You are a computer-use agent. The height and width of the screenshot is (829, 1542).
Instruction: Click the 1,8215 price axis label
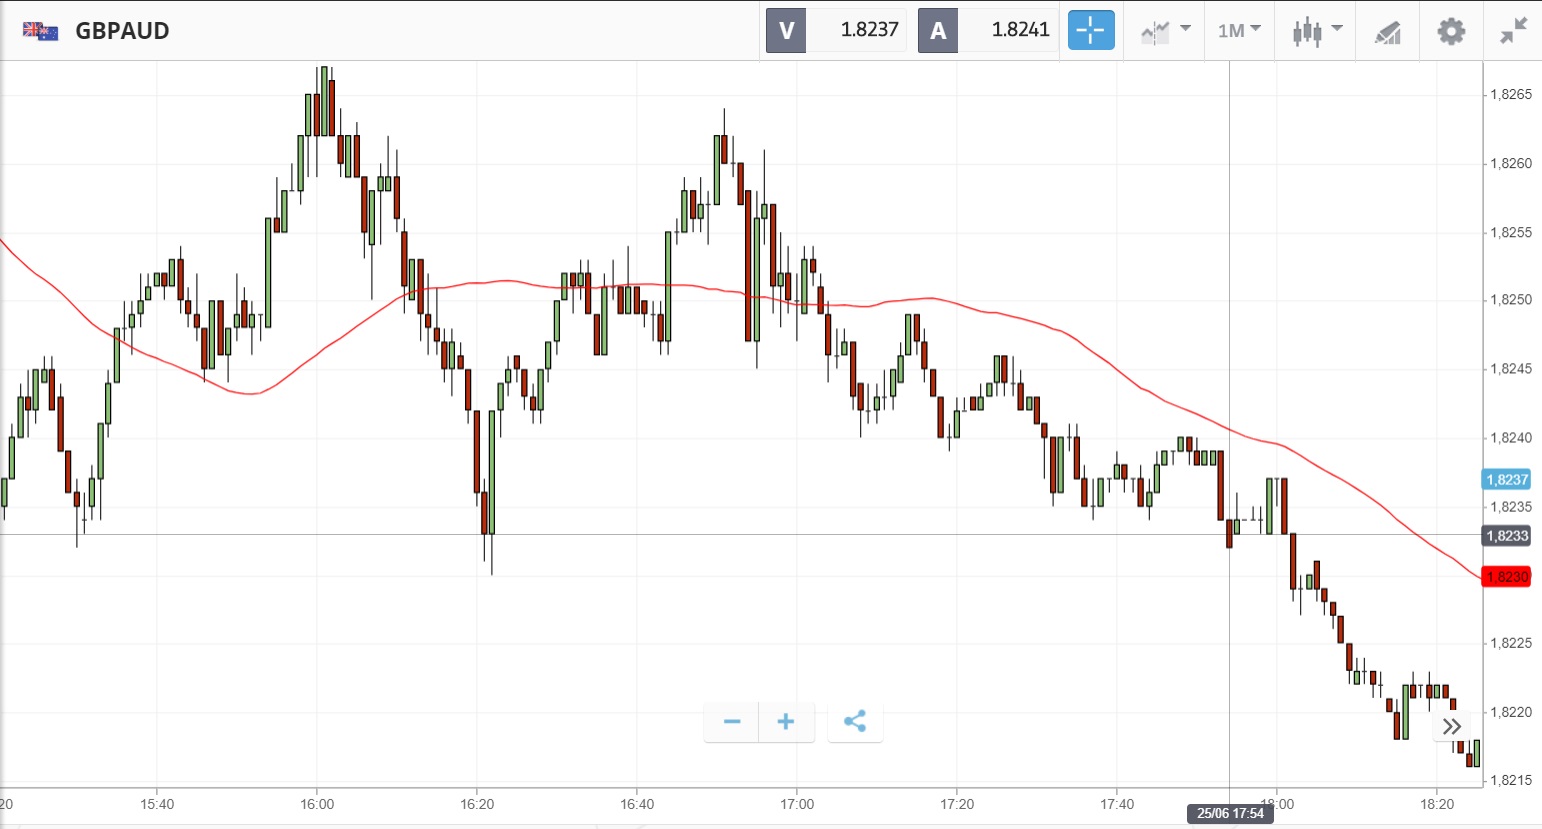click(1510, 781)
